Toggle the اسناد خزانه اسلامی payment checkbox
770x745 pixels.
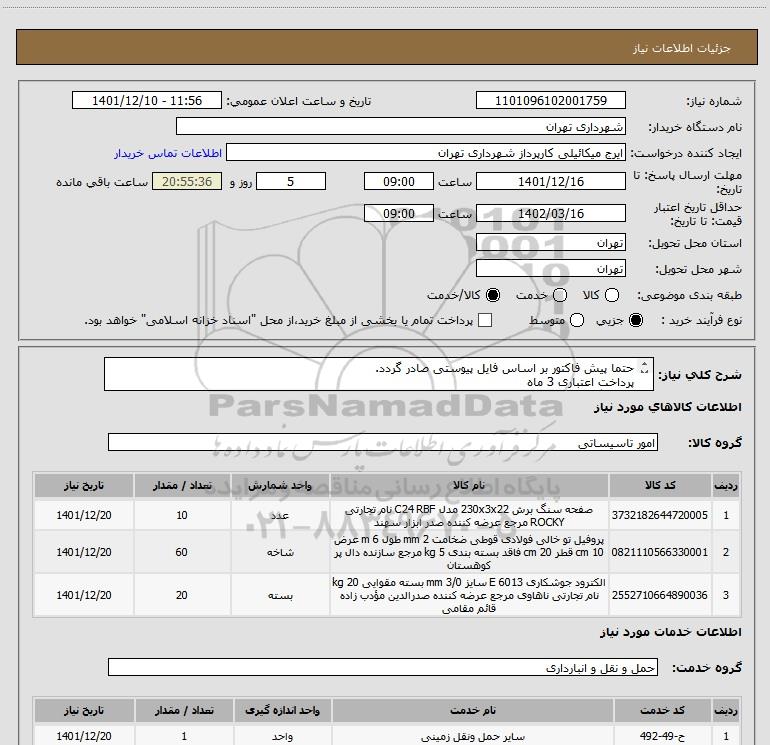[485, 320]
